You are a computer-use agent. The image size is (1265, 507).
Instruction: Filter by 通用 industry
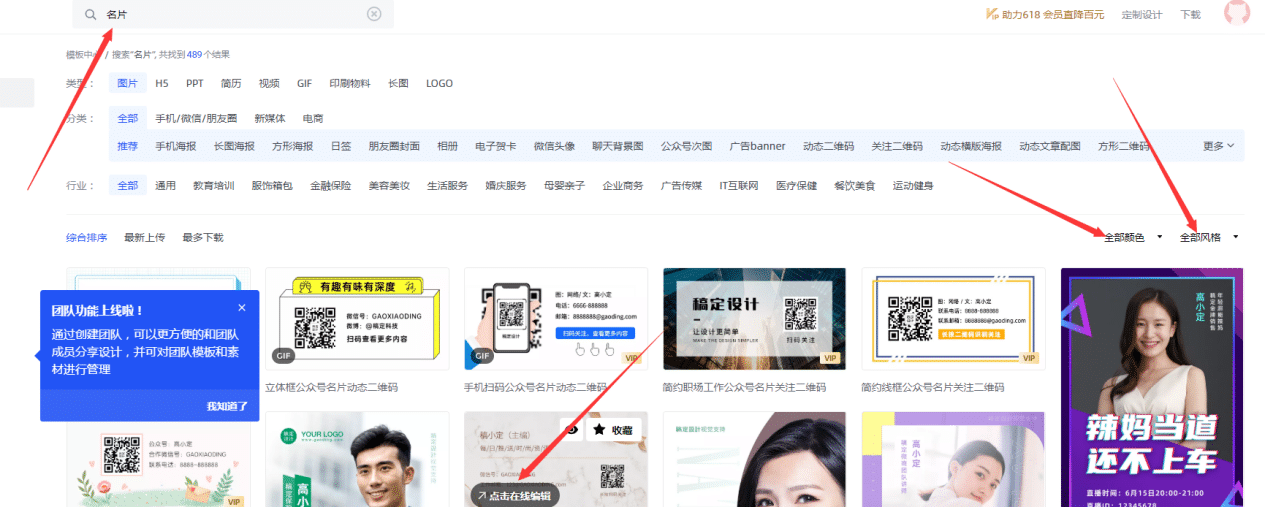165,186
